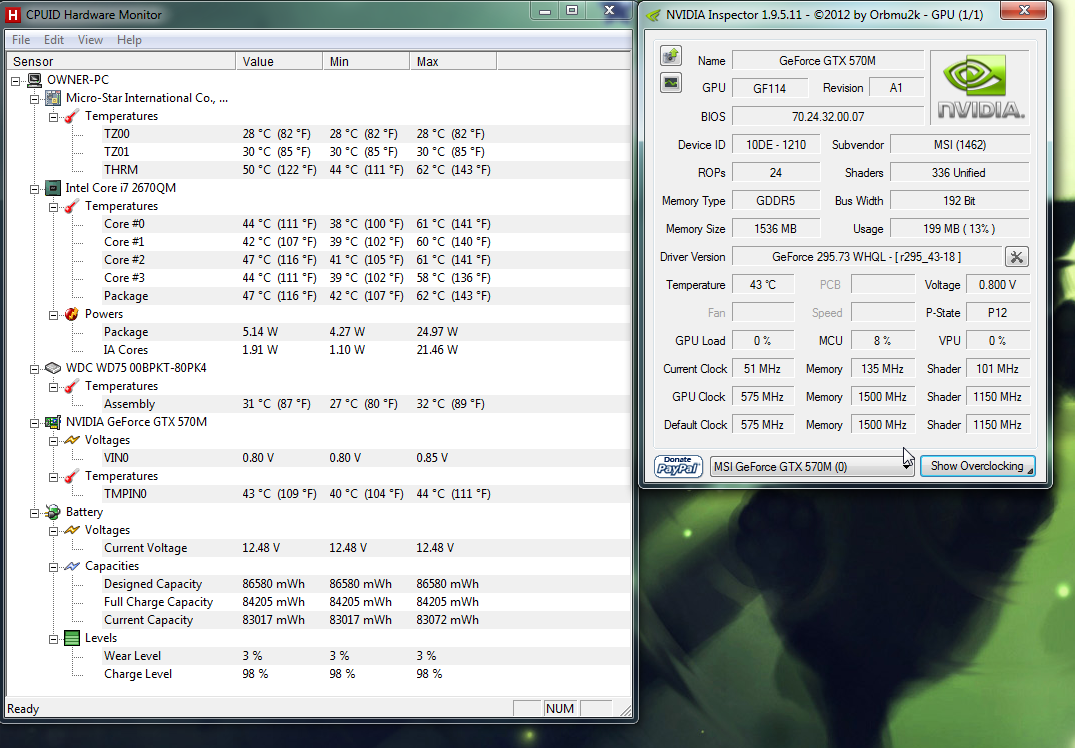The image size is (1075, 748).
Task: Collapse the Capacities node
Action: click(x=53, y=567)
